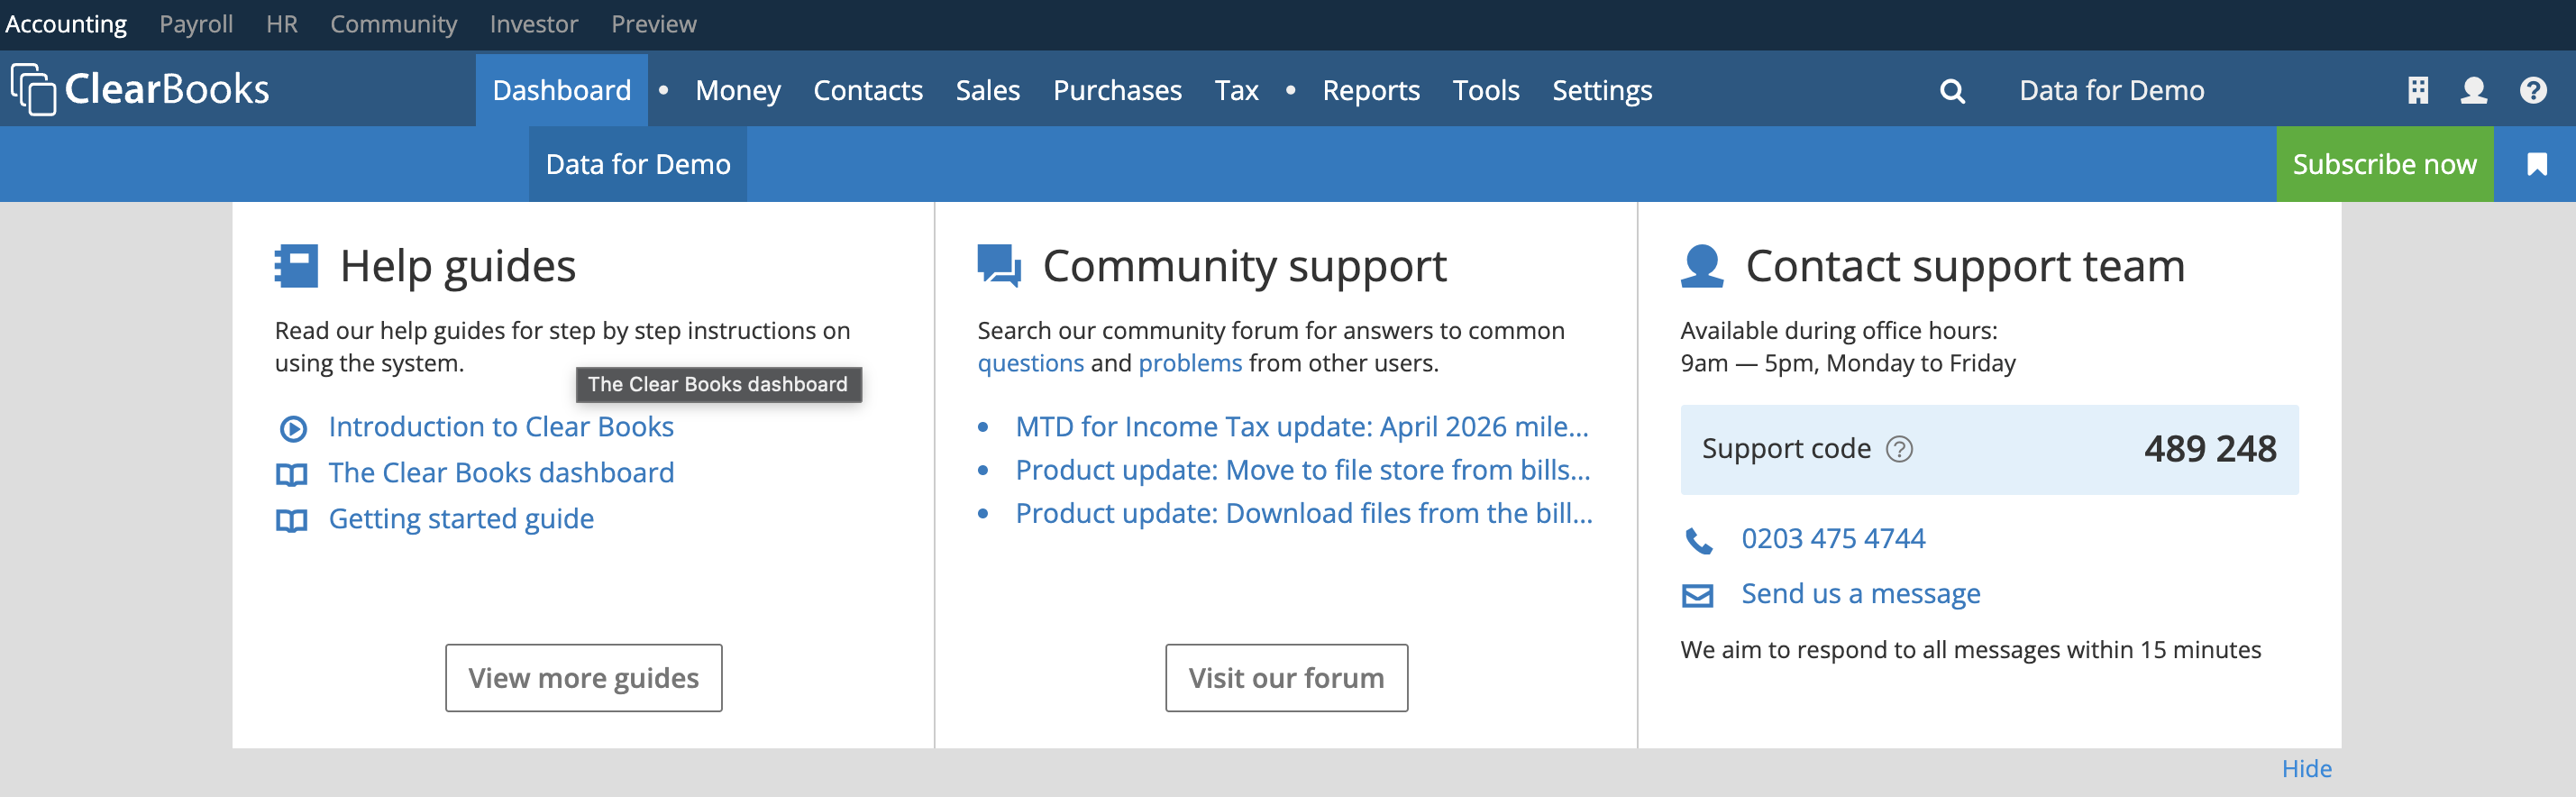Viewport: 2576px width, 797px height.
Task: Switch to the Preview product tab
Action: pos(654,24)
